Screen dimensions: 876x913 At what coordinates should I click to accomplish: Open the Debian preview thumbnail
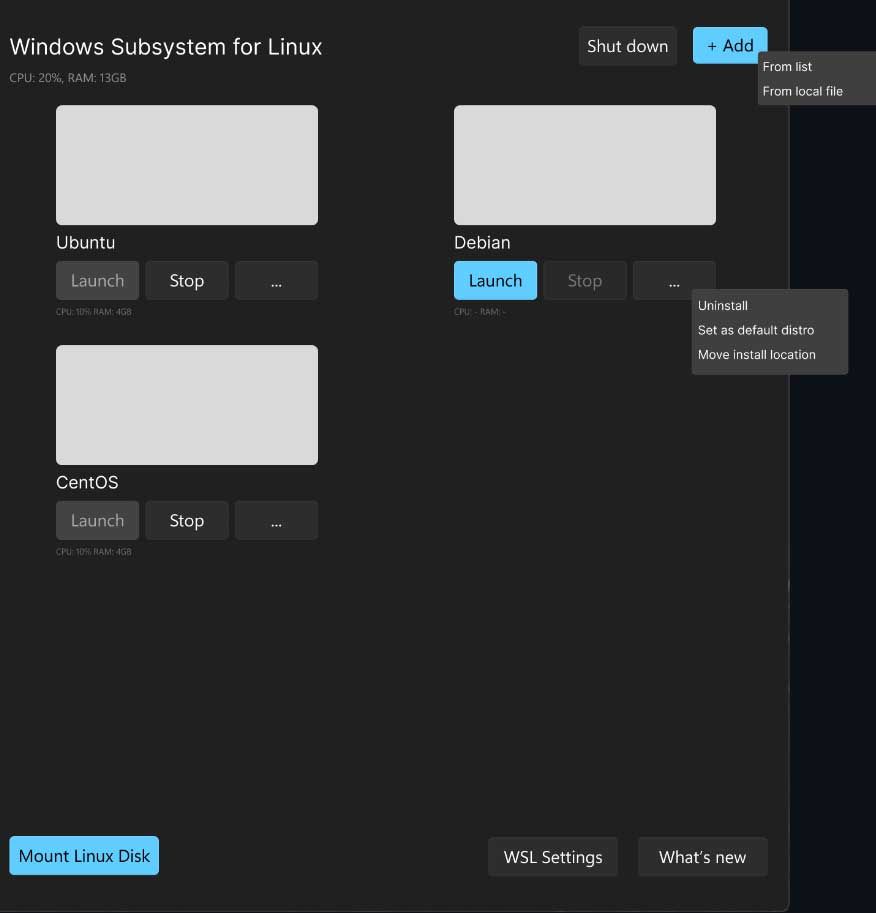pos(585,165)
